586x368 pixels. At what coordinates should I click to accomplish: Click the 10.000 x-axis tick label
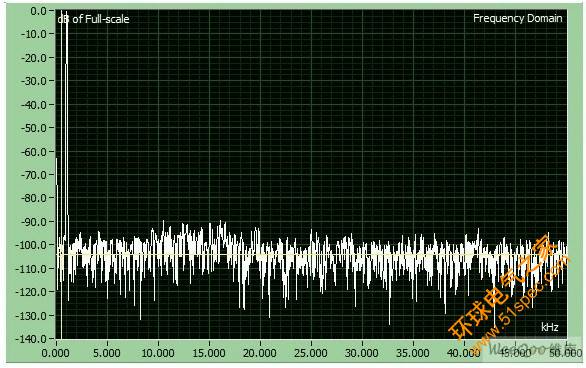158,353
